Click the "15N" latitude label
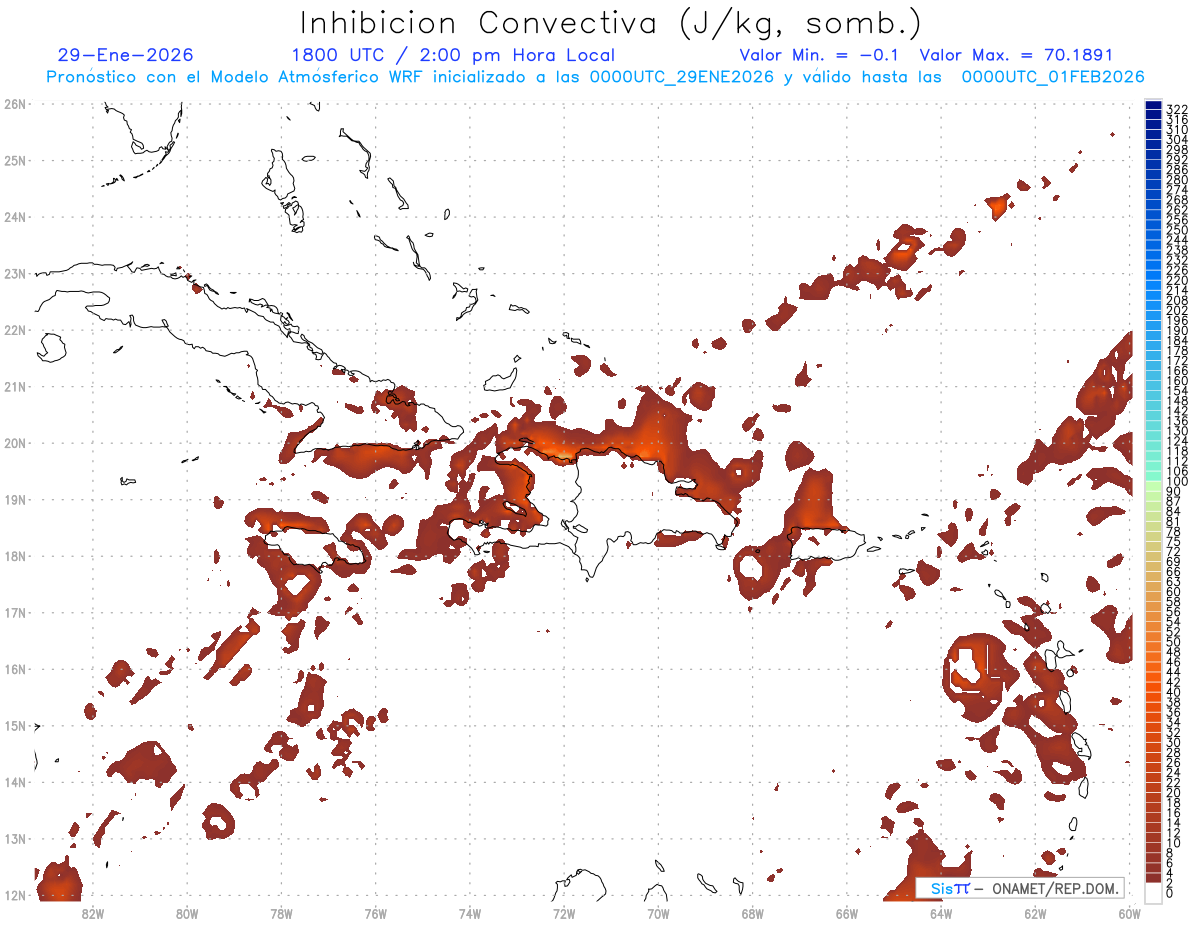 [x=15, y=725]
